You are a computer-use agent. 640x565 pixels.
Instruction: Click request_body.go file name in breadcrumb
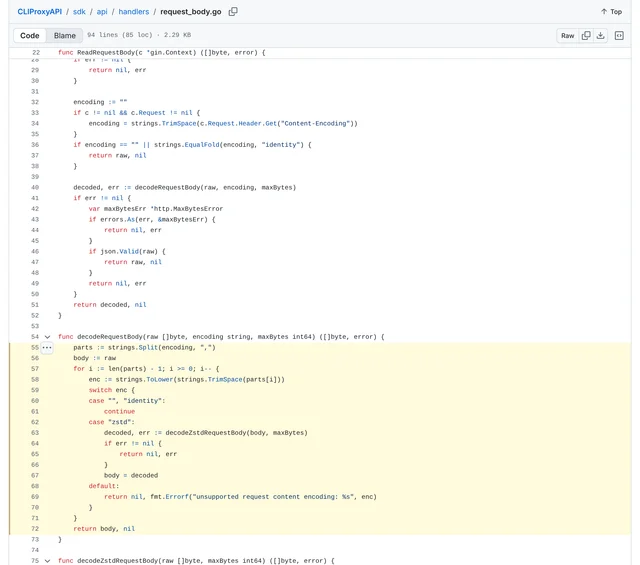(191, 11)
